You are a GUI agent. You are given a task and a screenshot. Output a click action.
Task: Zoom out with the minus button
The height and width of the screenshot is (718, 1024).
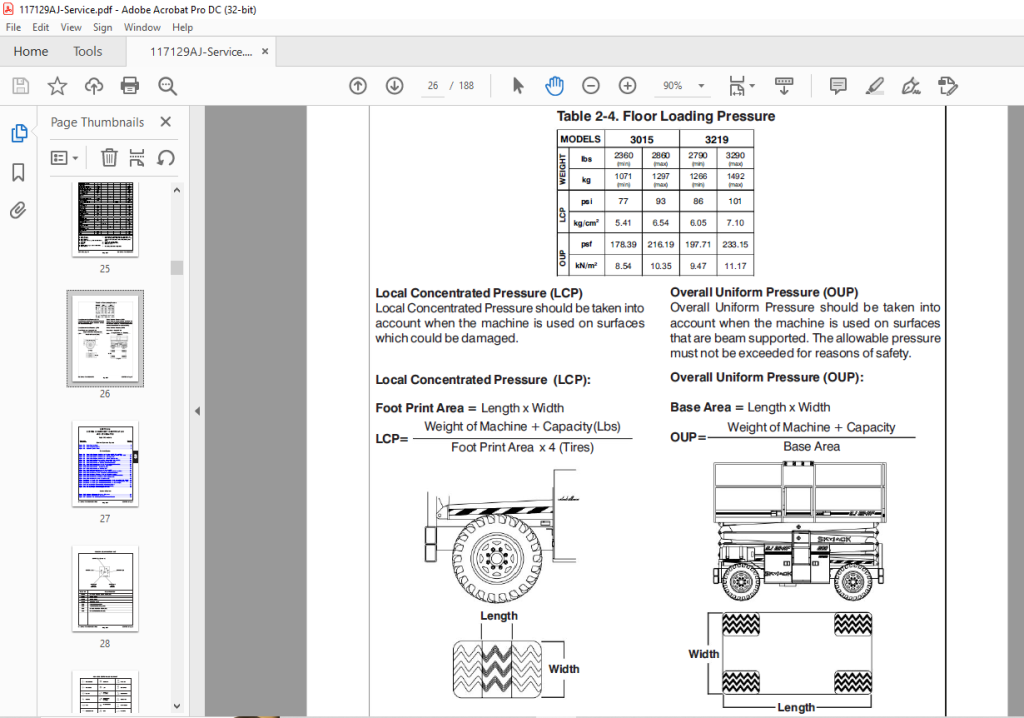coord(590,86)
